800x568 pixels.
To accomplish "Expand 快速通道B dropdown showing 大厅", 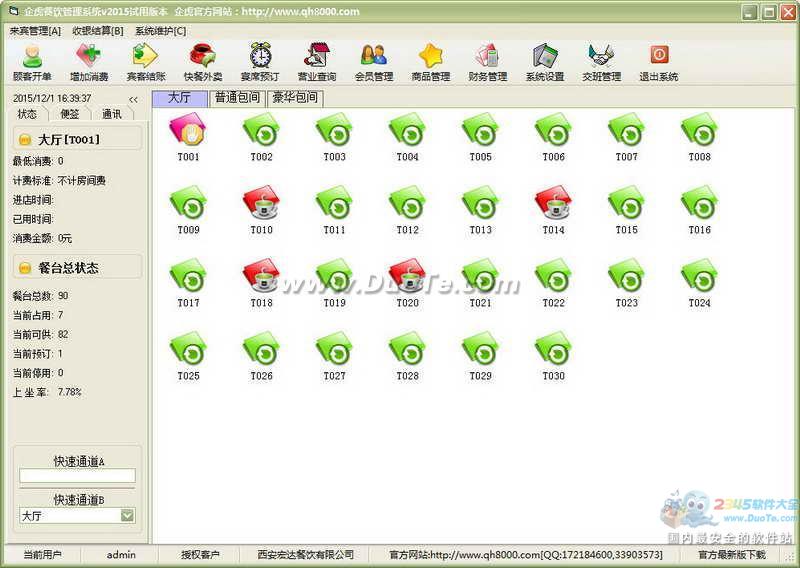I will (127, 515).
